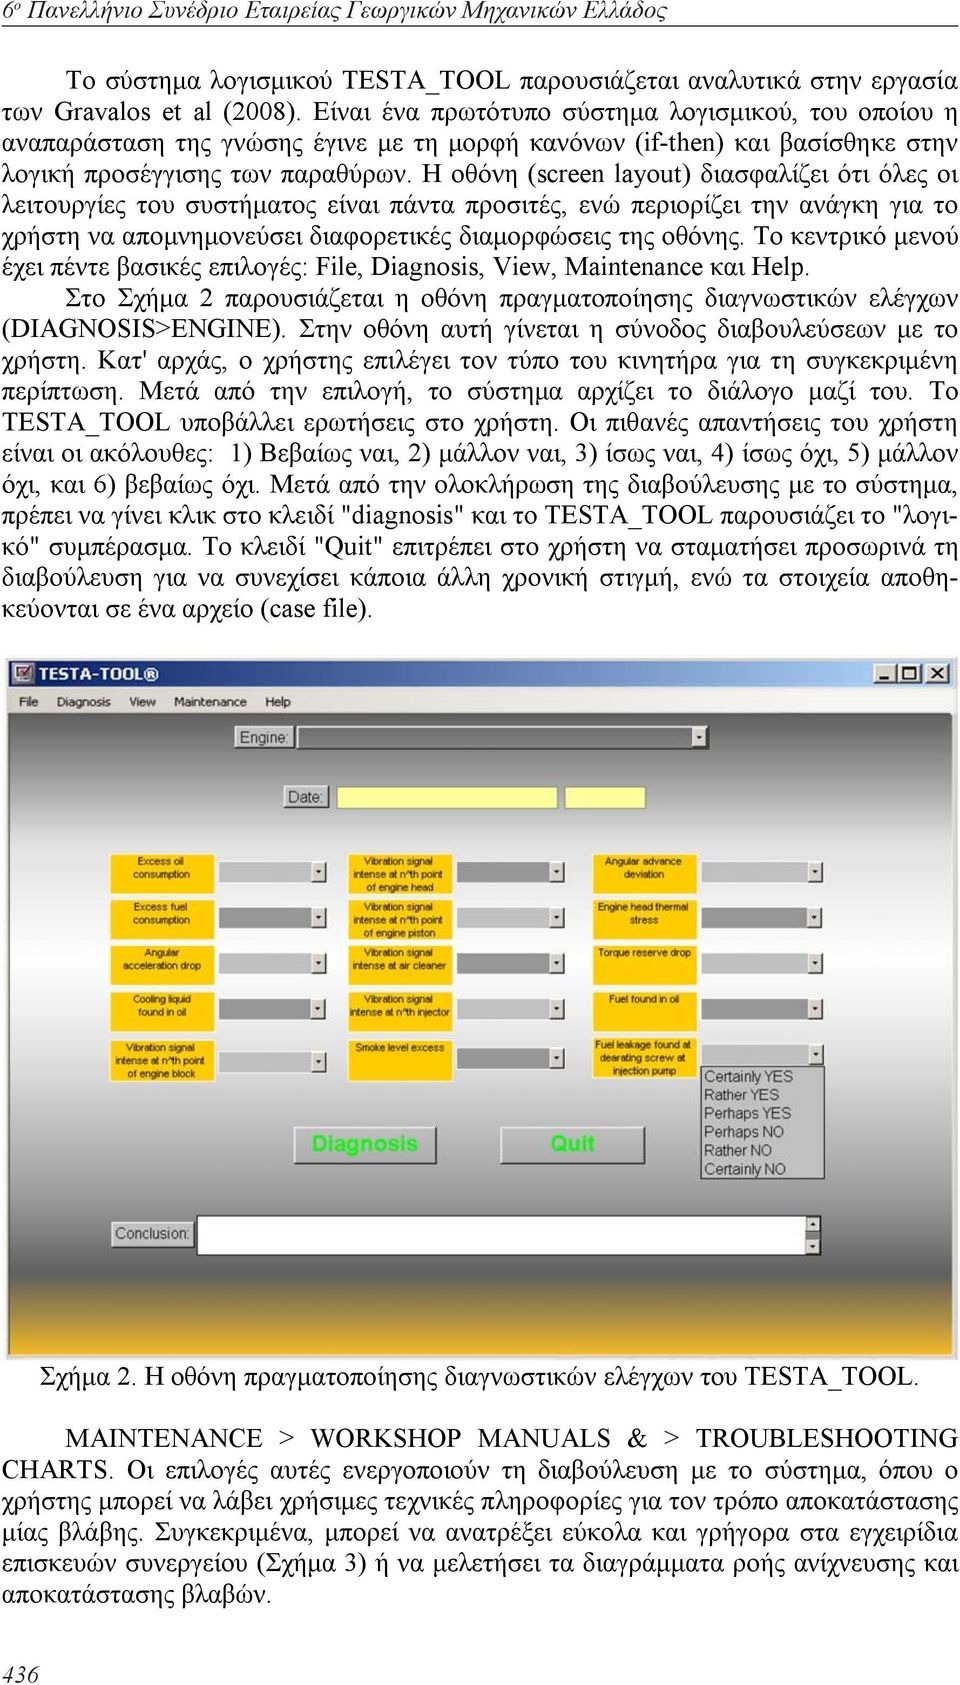Image resolution: width=960 pixels, height=1685 pixels.
Task: Maximize the TESTA-TOOL window
Action: 909,673
